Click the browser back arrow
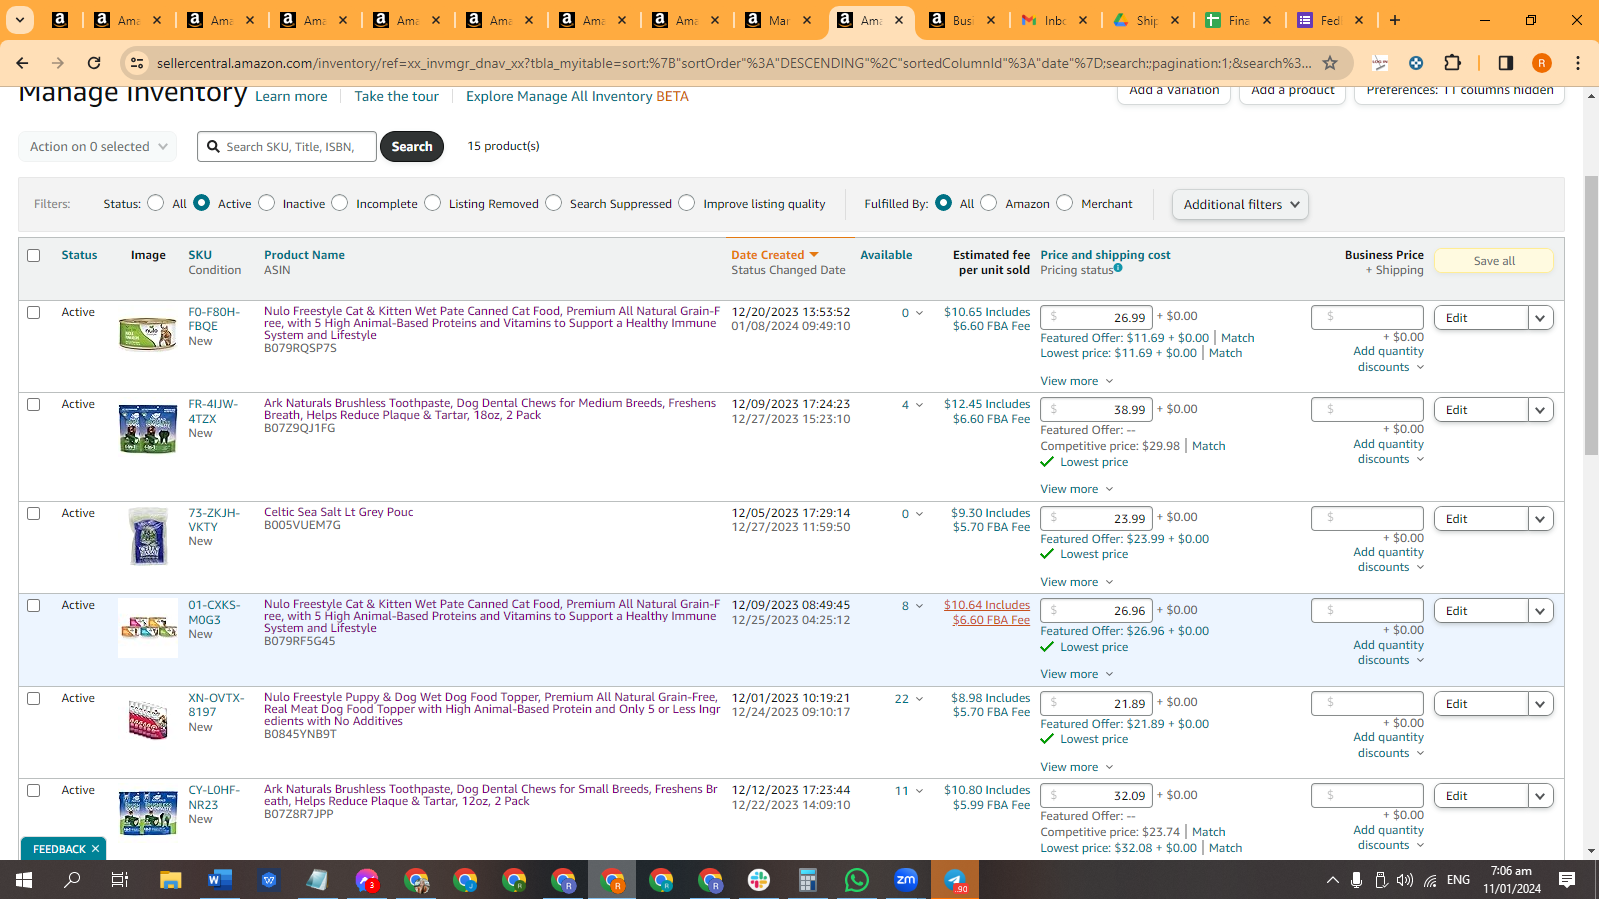Screen dimensions: 1599x899 point(22,63)
